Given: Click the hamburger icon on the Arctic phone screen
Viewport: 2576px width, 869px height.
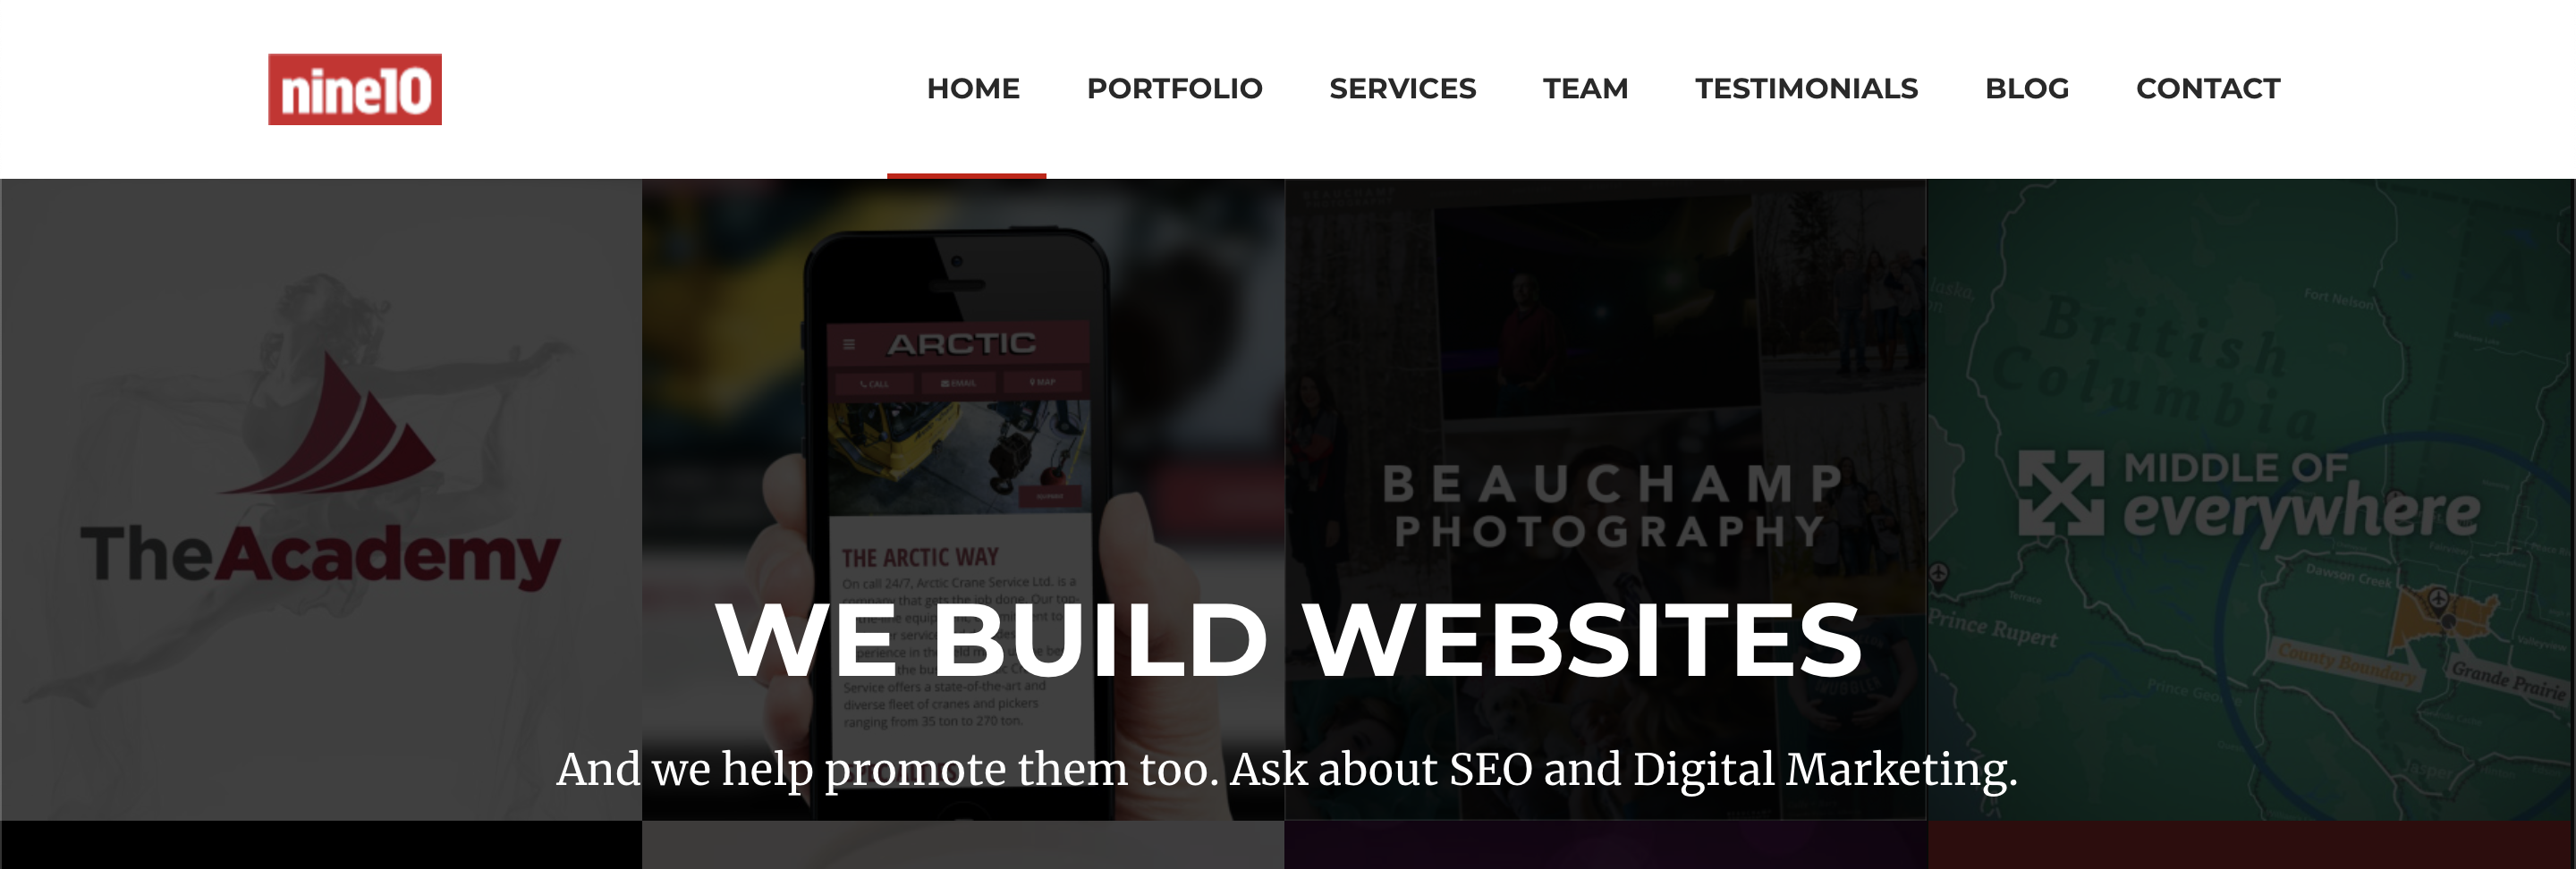Looking at the screenshot, I should 849,344.
